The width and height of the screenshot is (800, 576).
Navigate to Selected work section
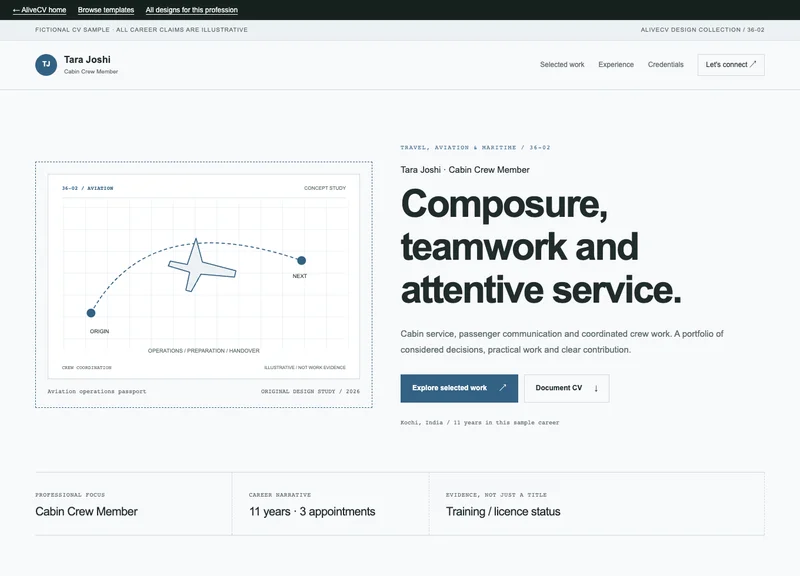(x=562, y=64)
